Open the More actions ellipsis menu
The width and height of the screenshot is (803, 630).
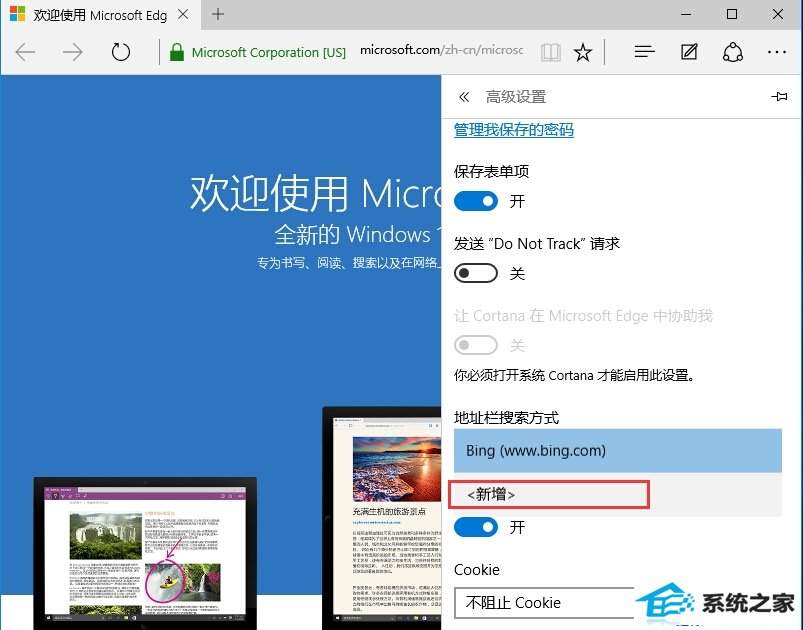pos(777,52)
